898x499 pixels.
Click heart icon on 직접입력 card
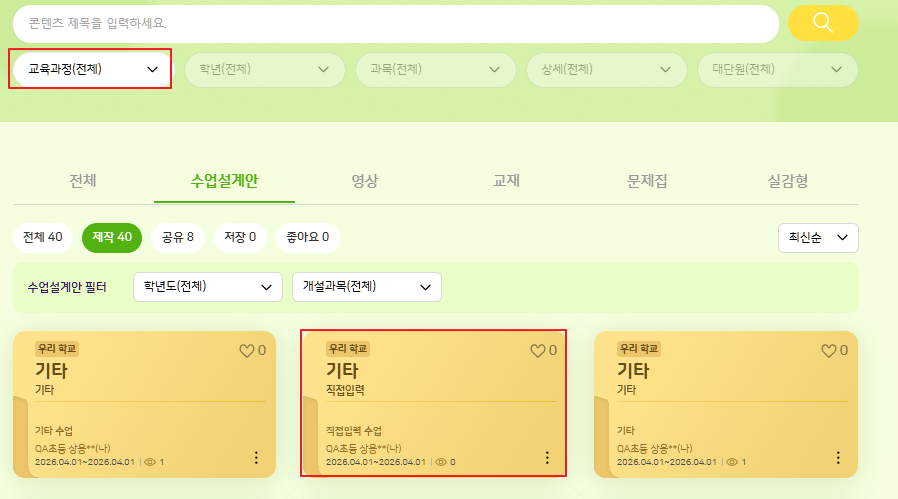(537, 351)
